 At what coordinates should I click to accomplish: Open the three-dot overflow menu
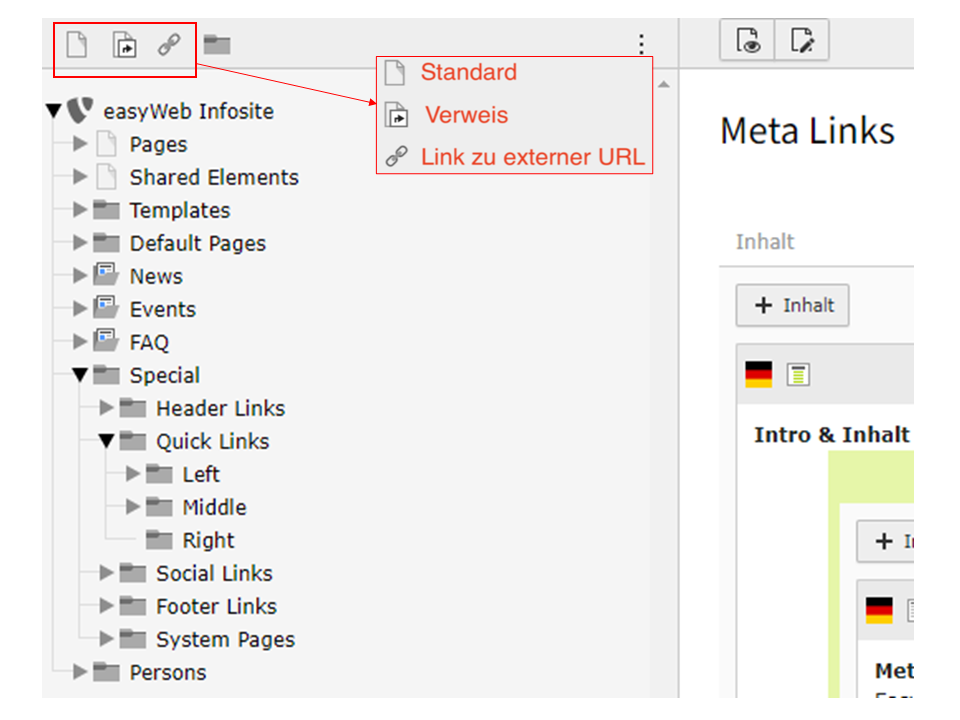[x=640, y=43]
